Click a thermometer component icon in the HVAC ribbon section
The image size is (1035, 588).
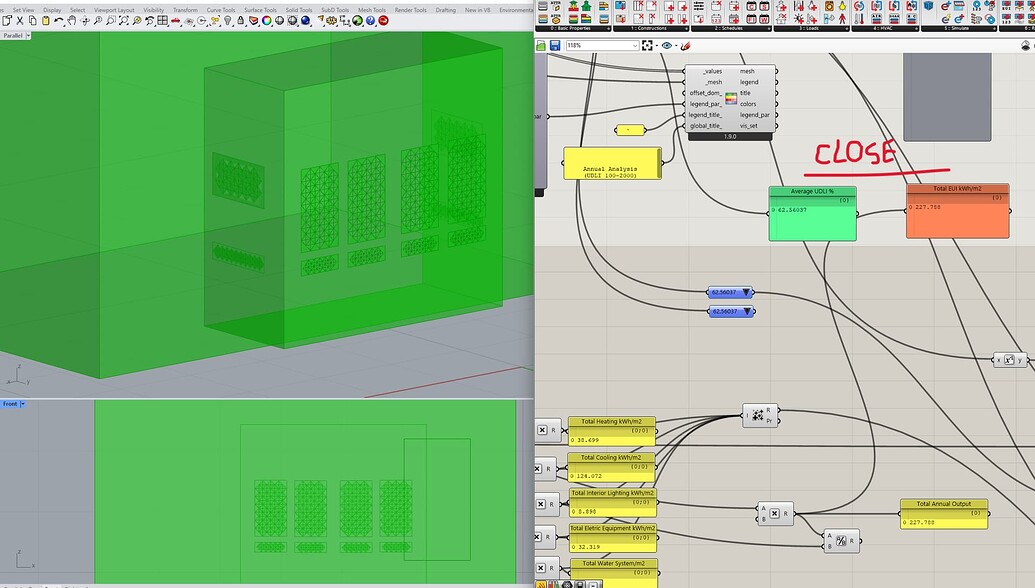[x=858, y=20]
